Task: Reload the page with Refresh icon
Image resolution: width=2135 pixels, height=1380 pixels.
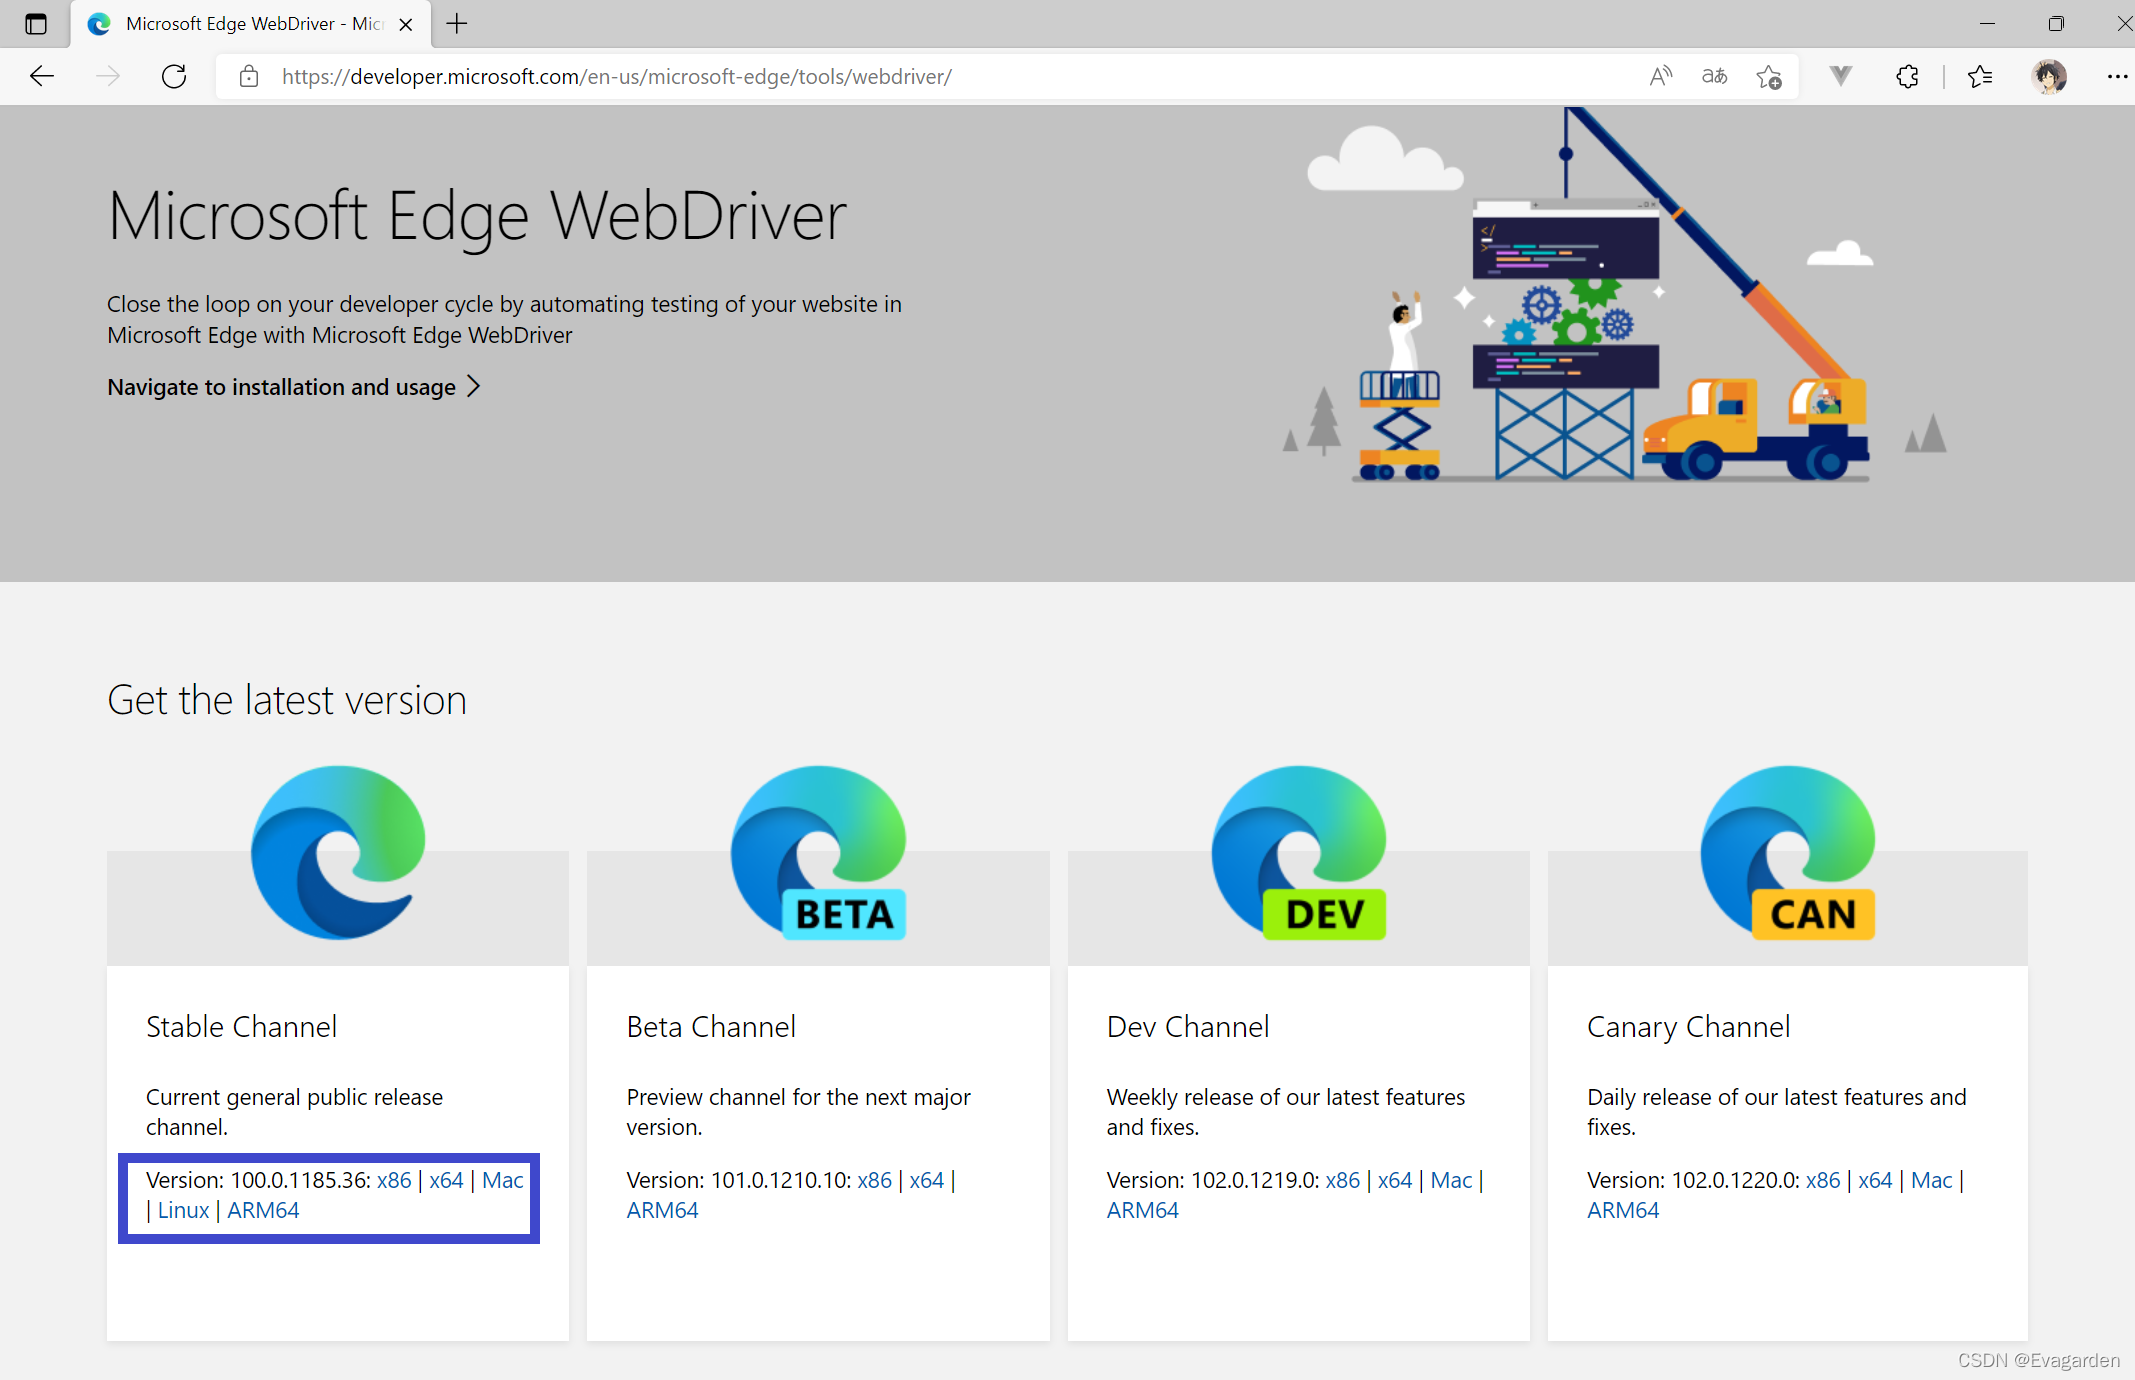Action: [174, 76]
